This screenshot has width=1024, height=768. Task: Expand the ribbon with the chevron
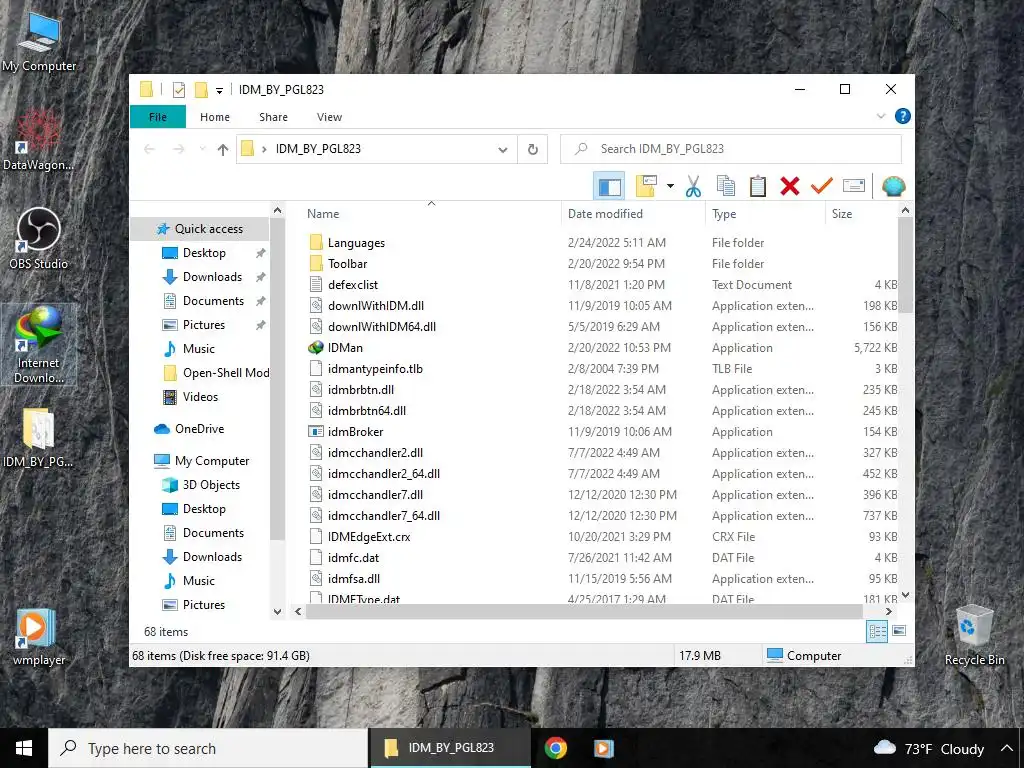tap(881, 116)
